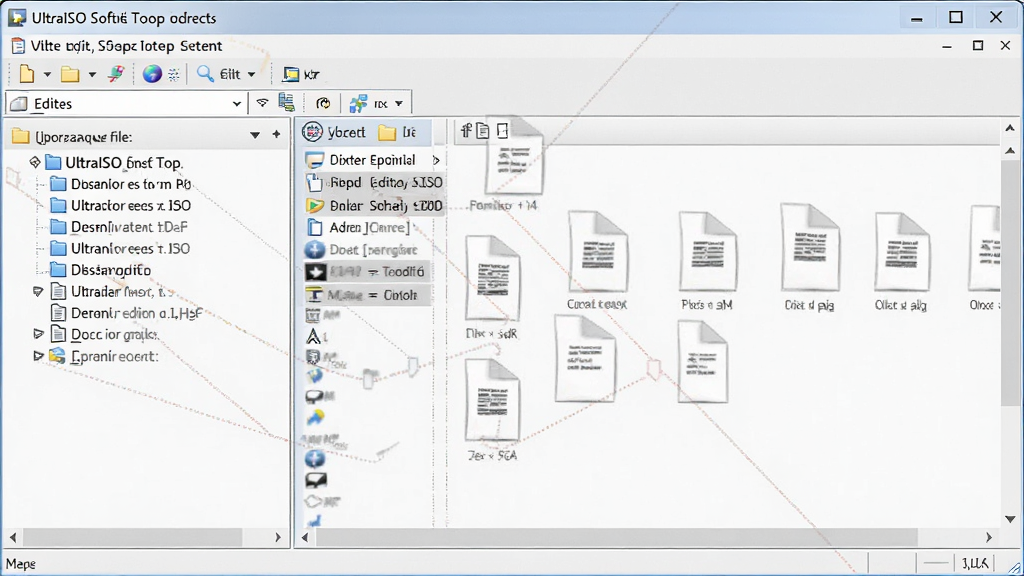Screen dimensions: 1024x576
Task: Click the new file icon in the toolbar
Action: [x=26, y=74]
